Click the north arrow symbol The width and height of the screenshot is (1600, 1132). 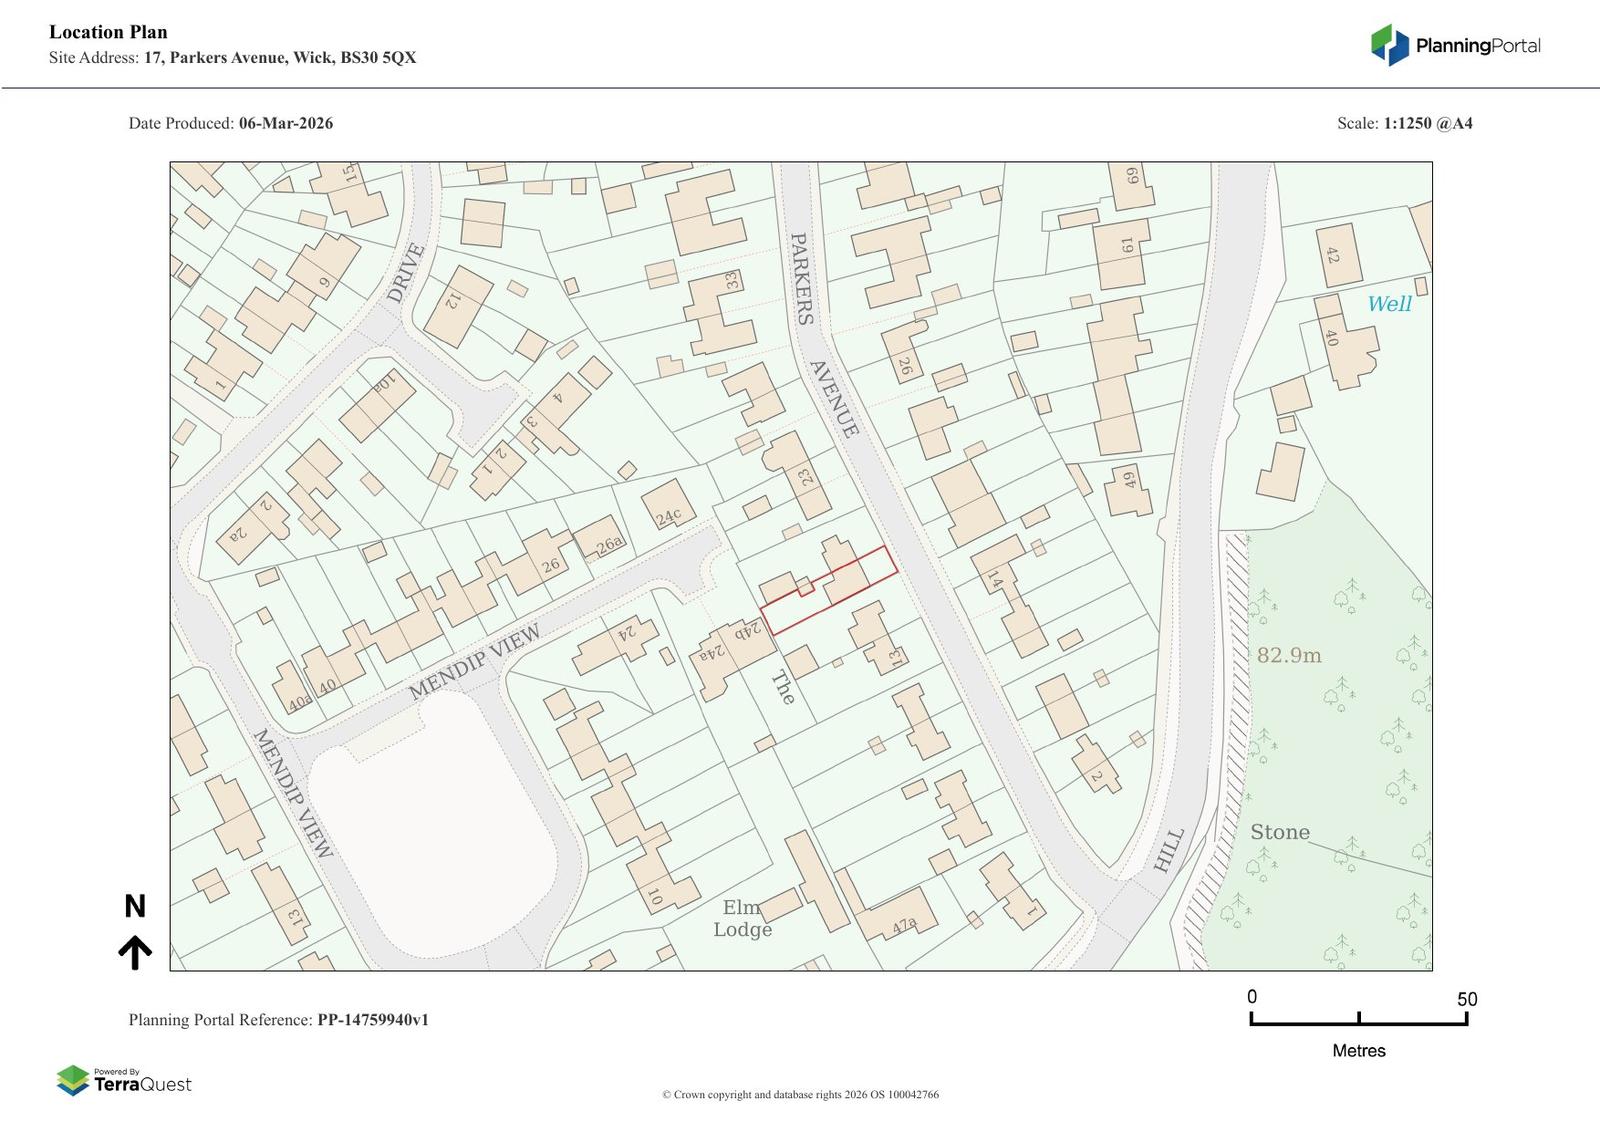135,952
